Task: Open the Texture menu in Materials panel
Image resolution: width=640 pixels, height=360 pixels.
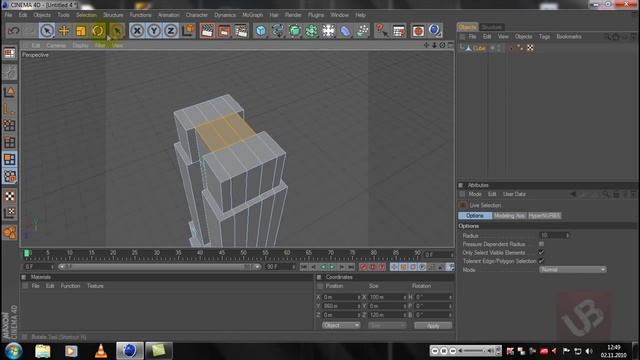Action: [x=95, y=286]
